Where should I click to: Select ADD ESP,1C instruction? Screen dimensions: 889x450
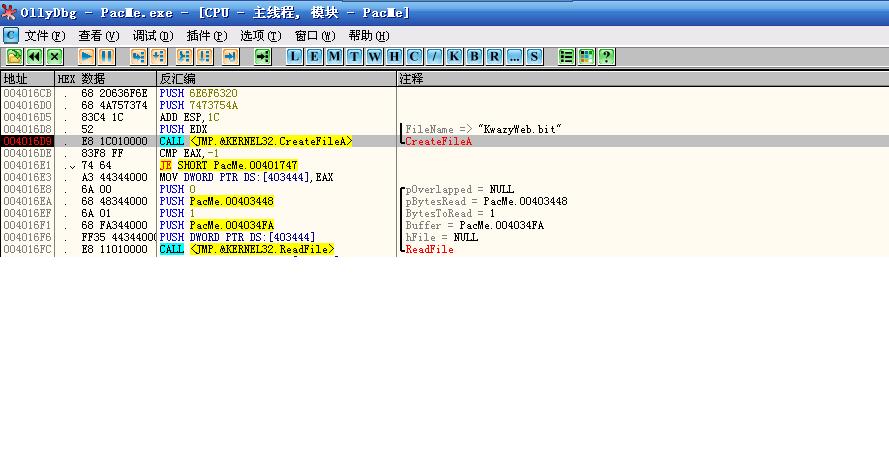[x=189, y=117]
